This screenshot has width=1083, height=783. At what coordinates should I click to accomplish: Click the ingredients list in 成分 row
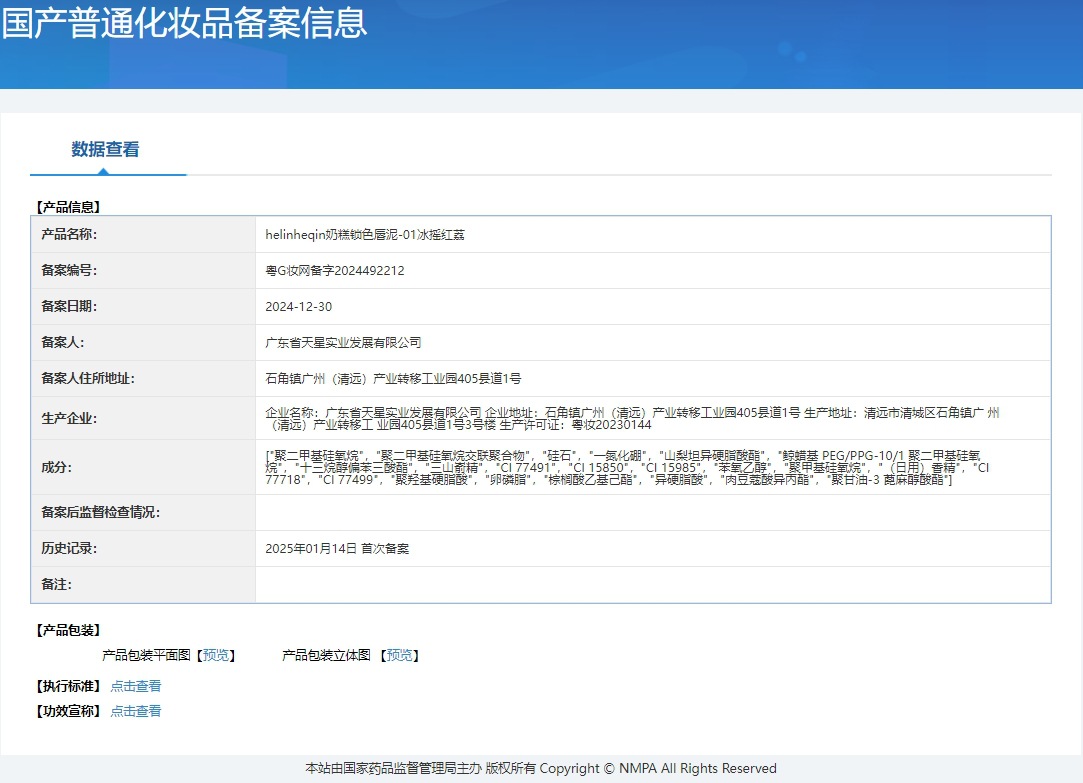coord(627,467)
